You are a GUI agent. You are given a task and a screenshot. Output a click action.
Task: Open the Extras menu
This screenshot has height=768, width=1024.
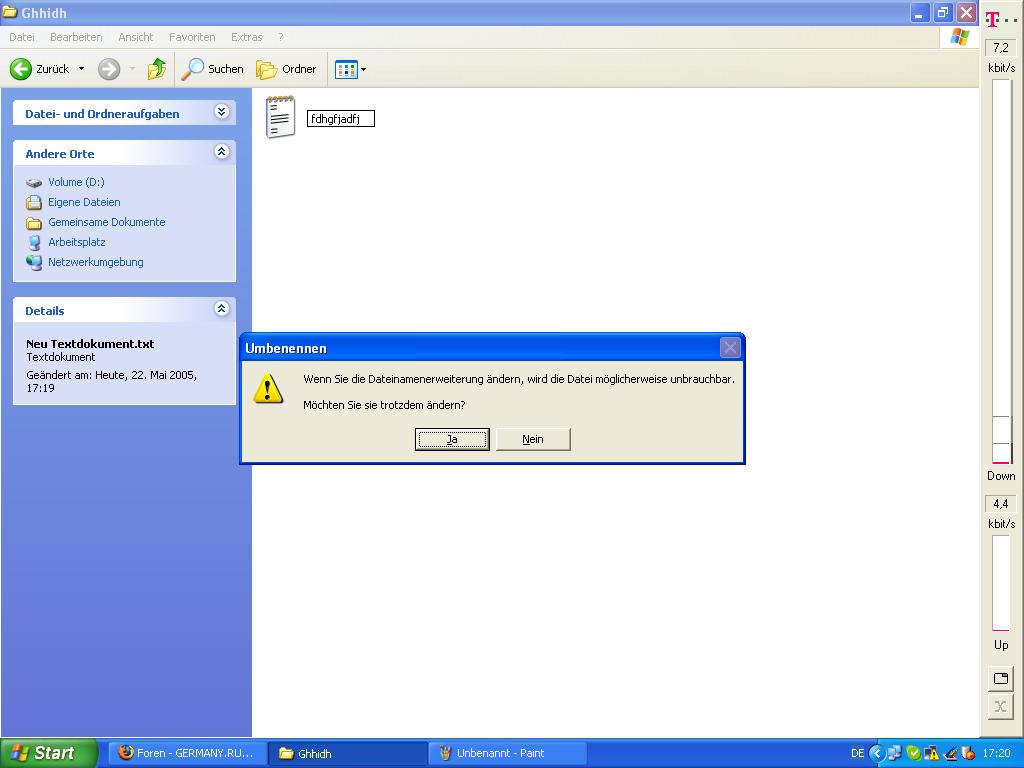click(246, 37)
